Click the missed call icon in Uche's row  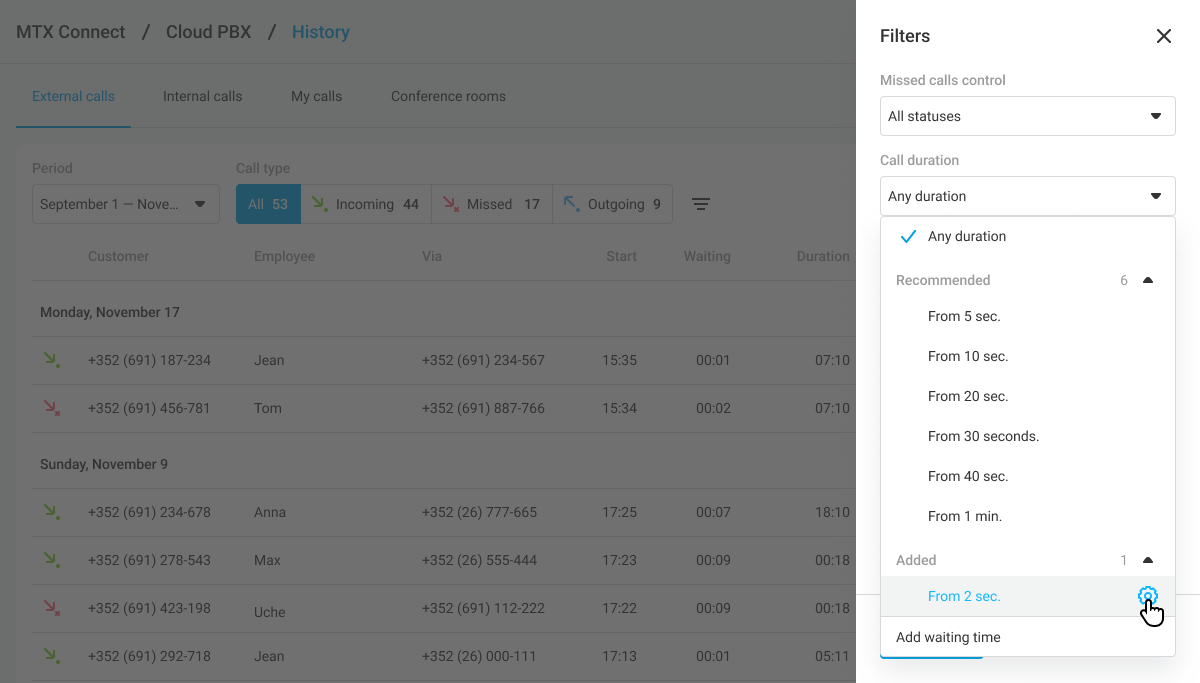coord(50,608)
